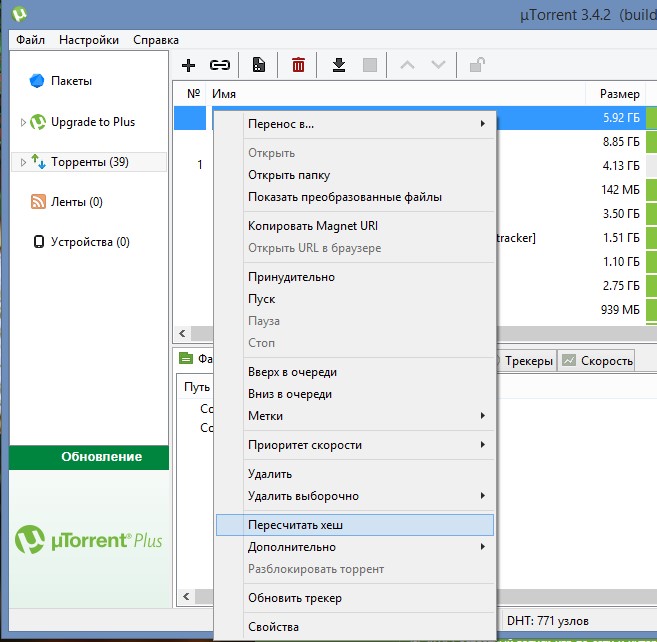Click the blue Пакеты hexagon icon
This screenshot has height=642, width=657.
click(x=37, y=80)
